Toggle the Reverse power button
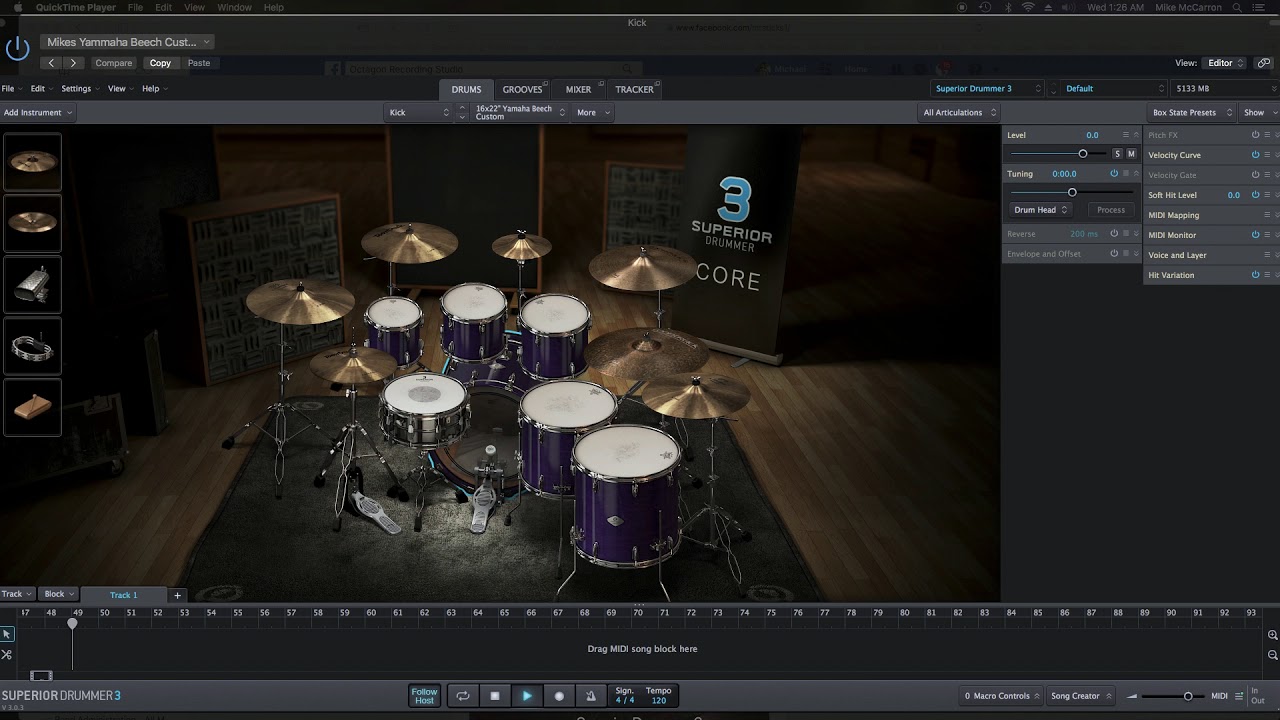This screenshot has height=720, width=1280. coord(1114,234)
